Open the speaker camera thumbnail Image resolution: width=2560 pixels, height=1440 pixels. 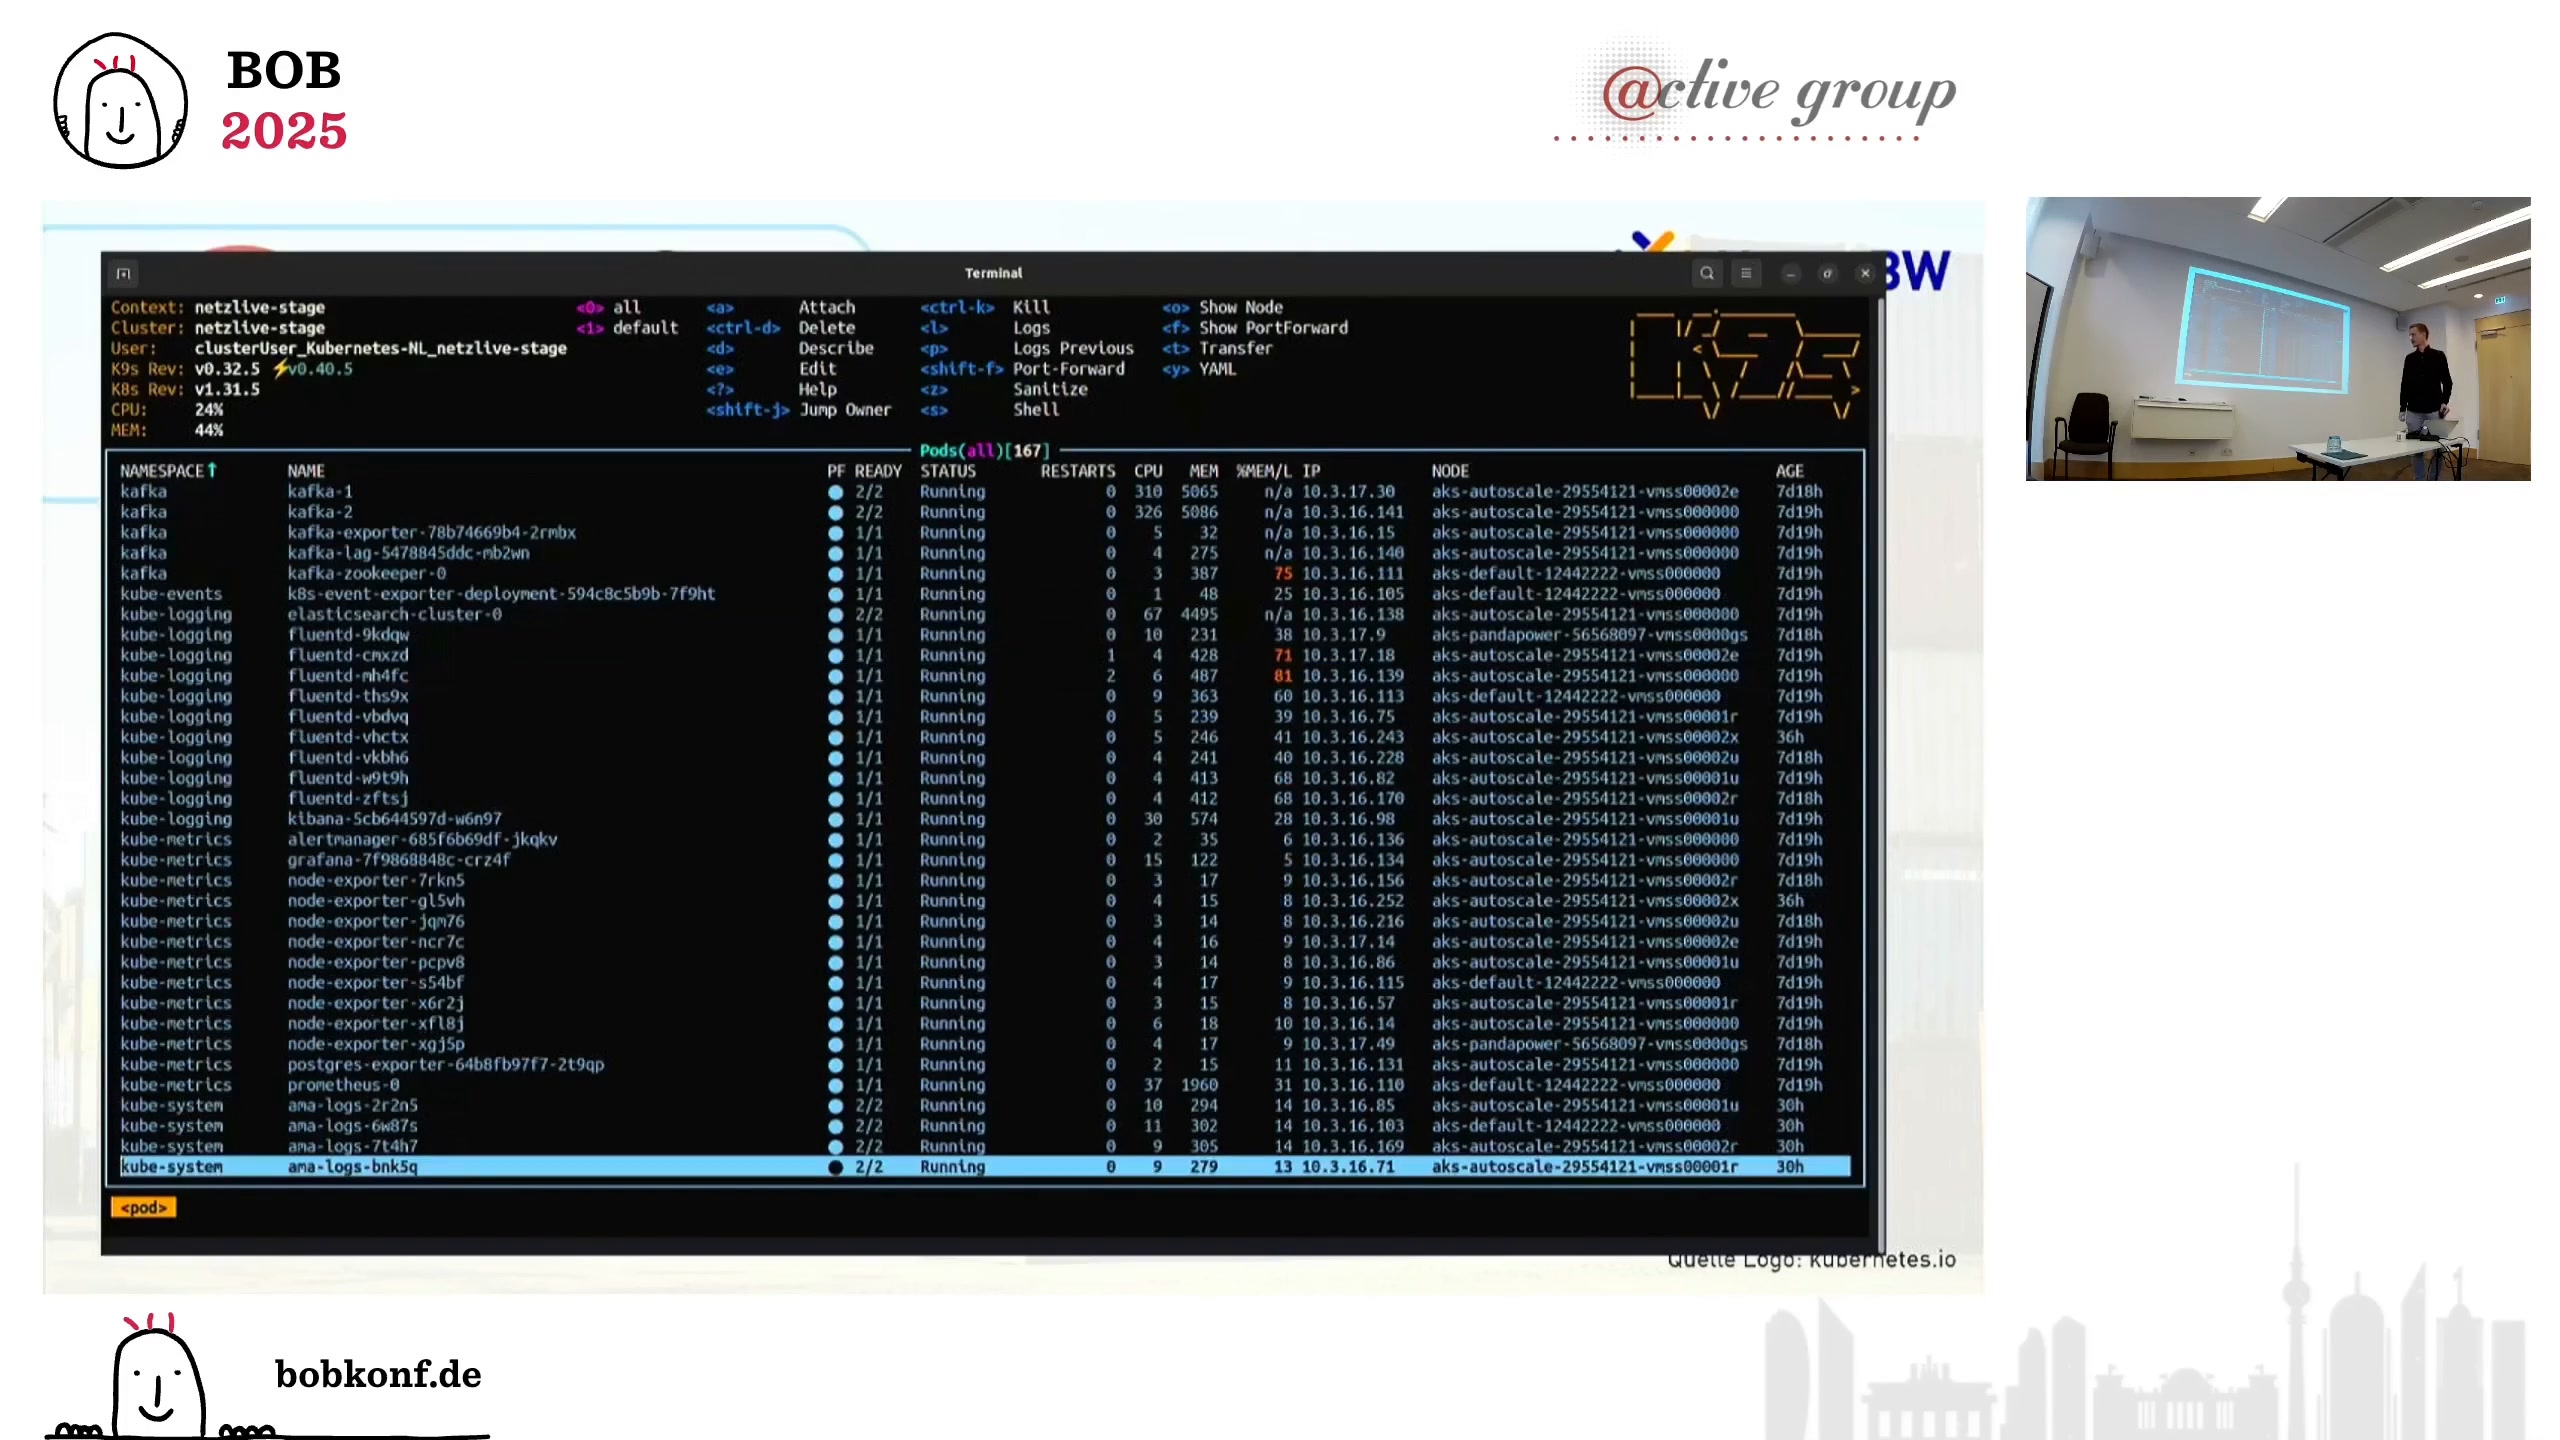pyautogui.click(x=2278, y=339)
